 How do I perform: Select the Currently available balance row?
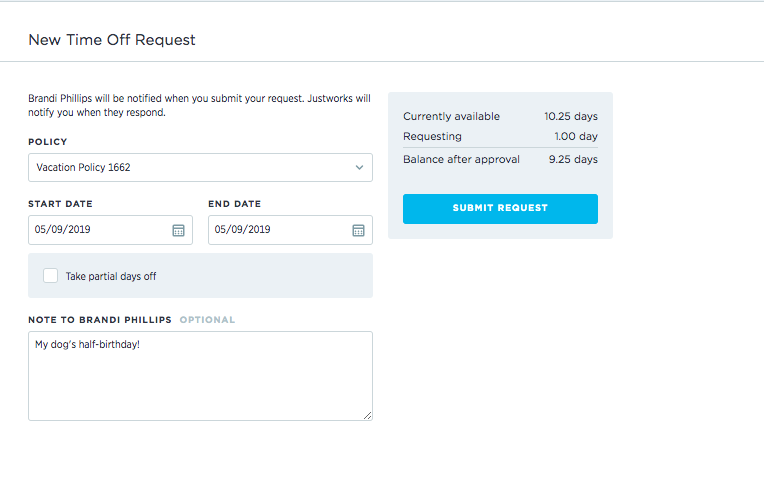500,116
